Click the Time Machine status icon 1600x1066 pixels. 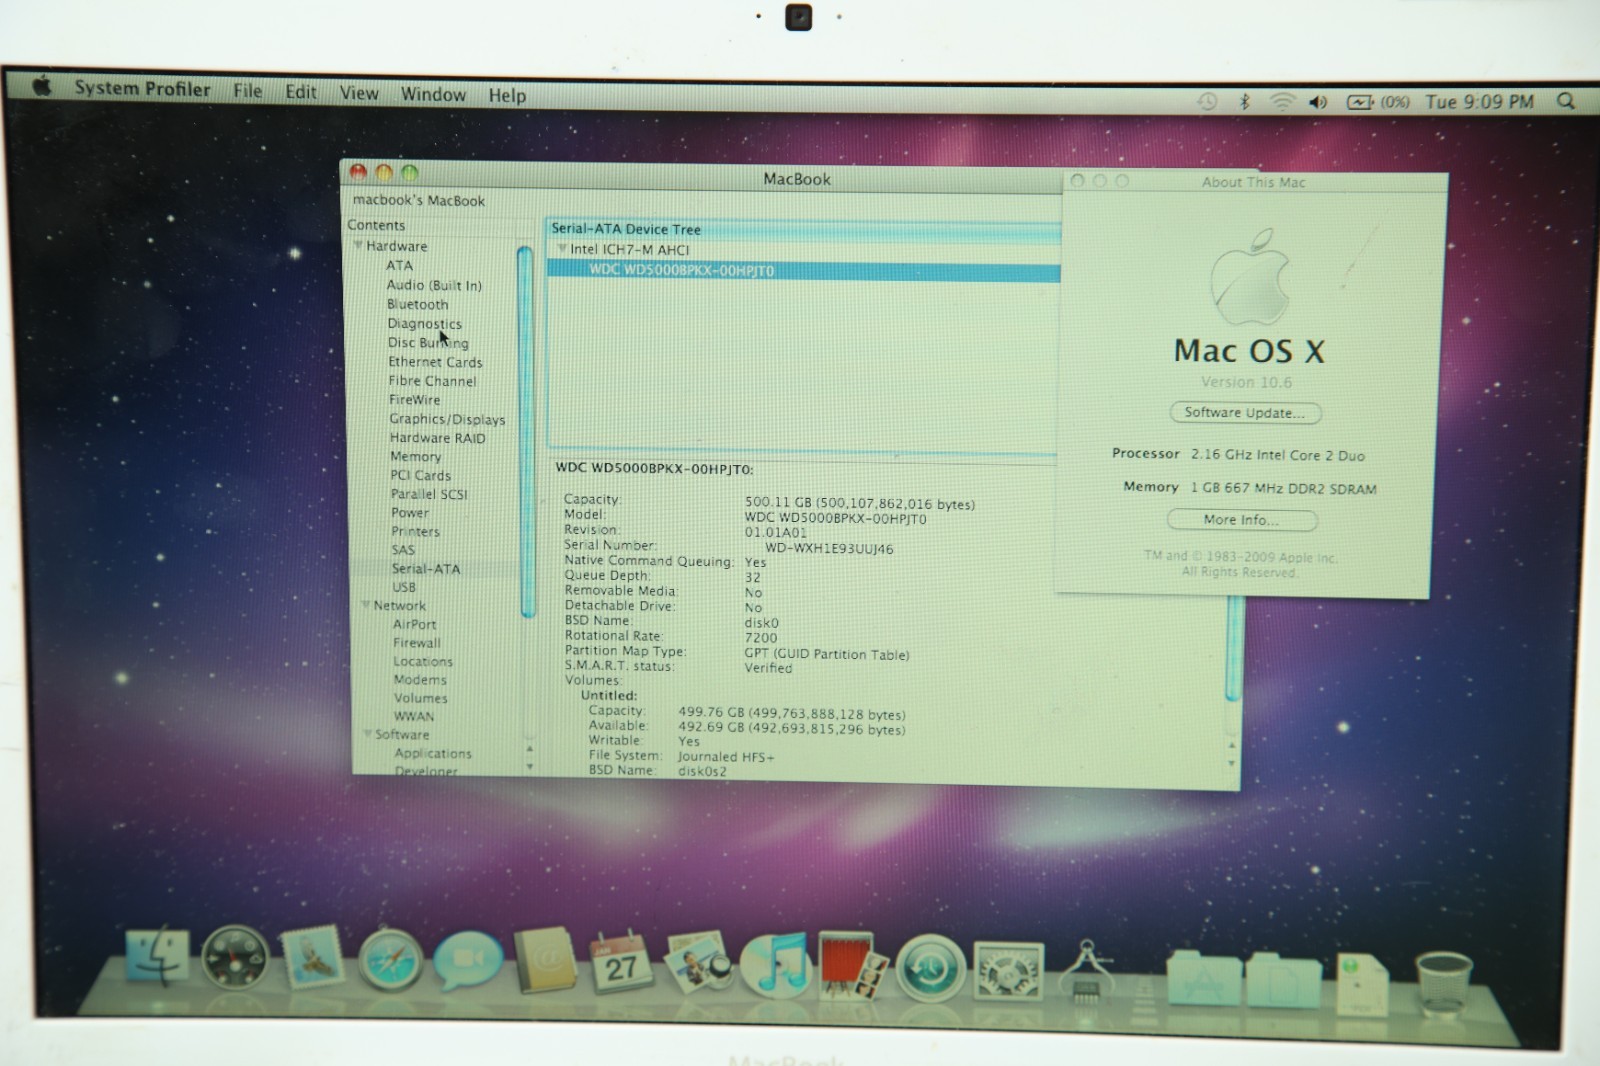(1208, 102)
